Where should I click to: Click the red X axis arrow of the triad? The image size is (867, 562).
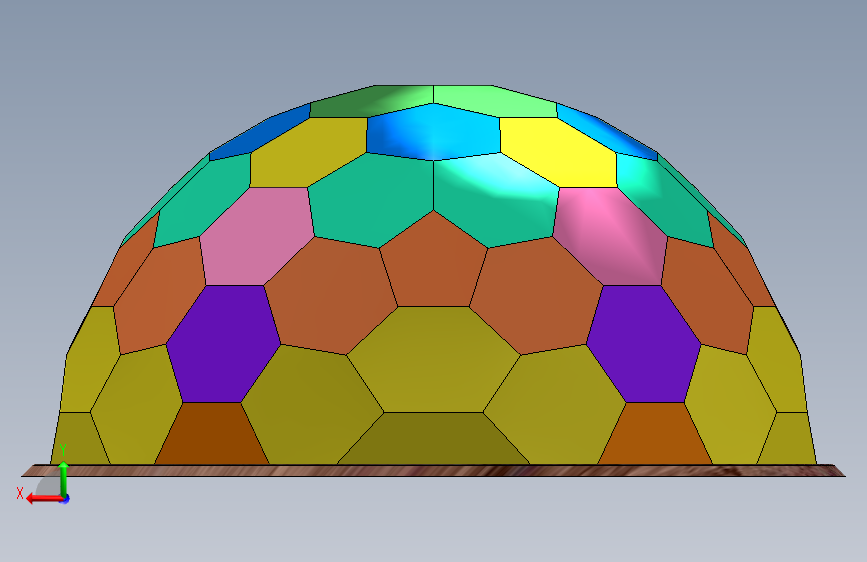(43, 499)
